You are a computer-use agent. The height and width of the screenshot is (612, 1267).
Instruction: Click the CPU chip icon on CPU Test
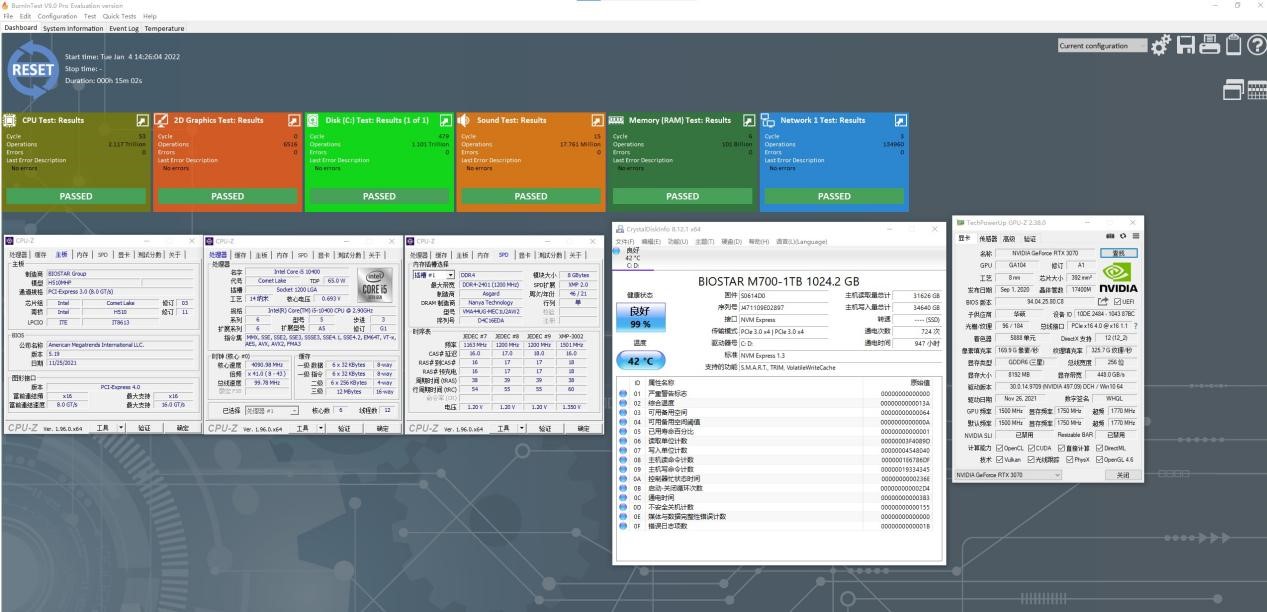[11, 120]
